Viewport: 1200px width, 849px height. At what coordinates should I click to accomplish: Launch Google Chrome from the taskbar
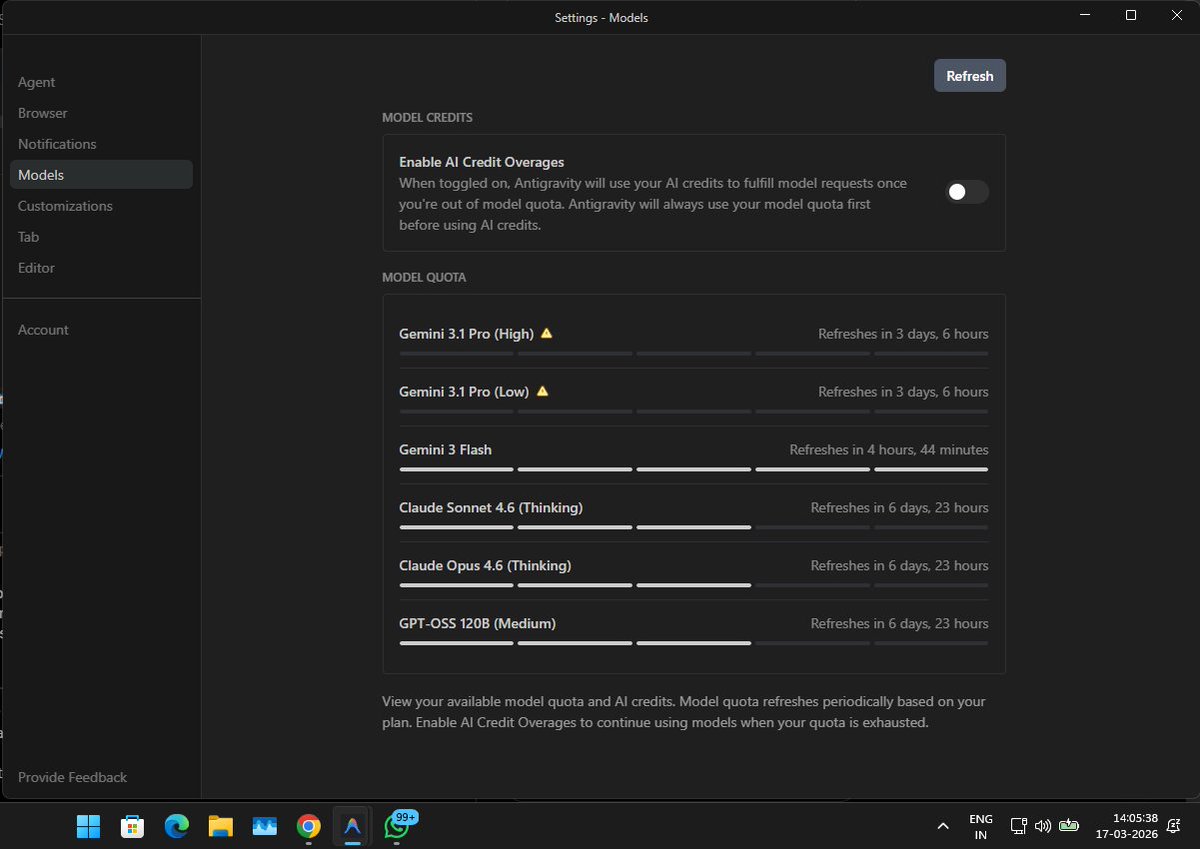click(x=309, y=826)
